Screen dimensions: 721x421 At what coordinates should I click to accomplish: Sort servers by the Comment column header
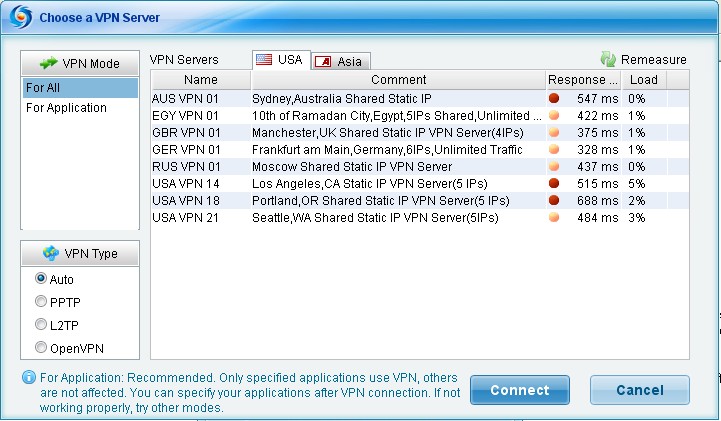pos(399,80)
